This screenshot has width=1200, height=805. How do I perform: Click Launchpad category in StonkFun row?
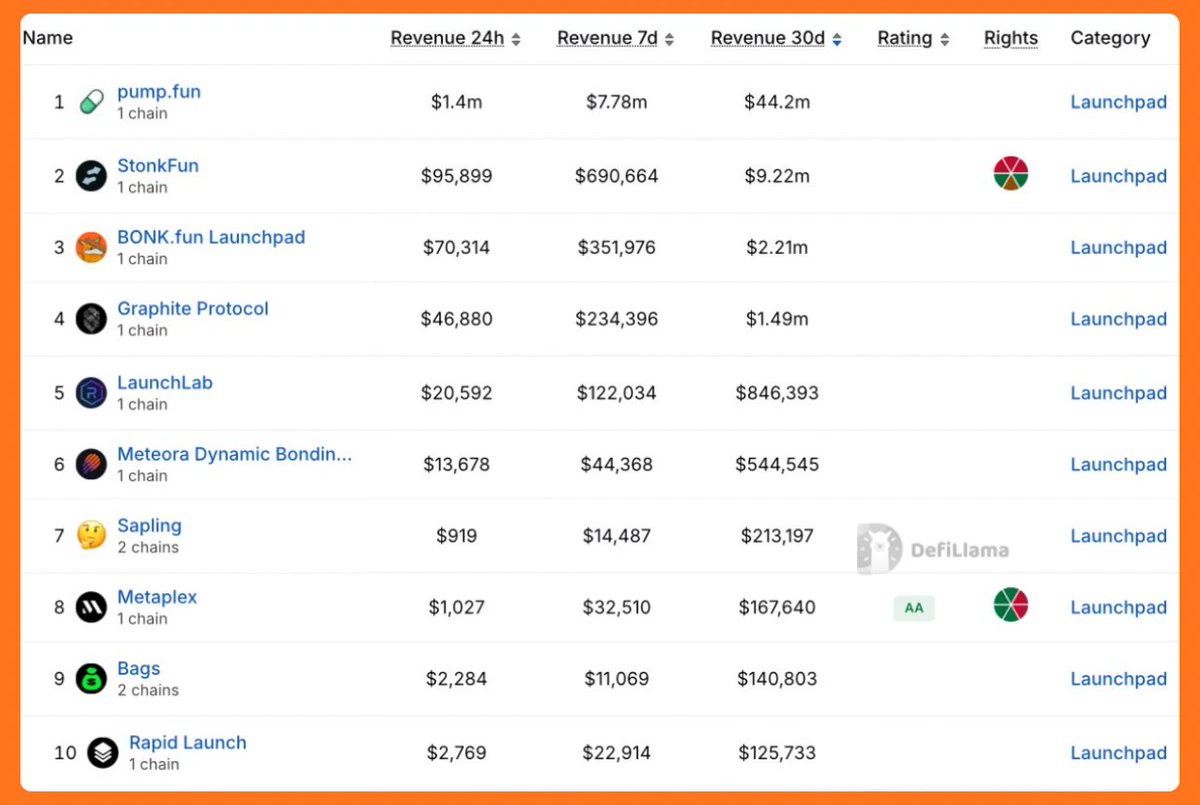pyautogui.click(x=1119, y=176)
